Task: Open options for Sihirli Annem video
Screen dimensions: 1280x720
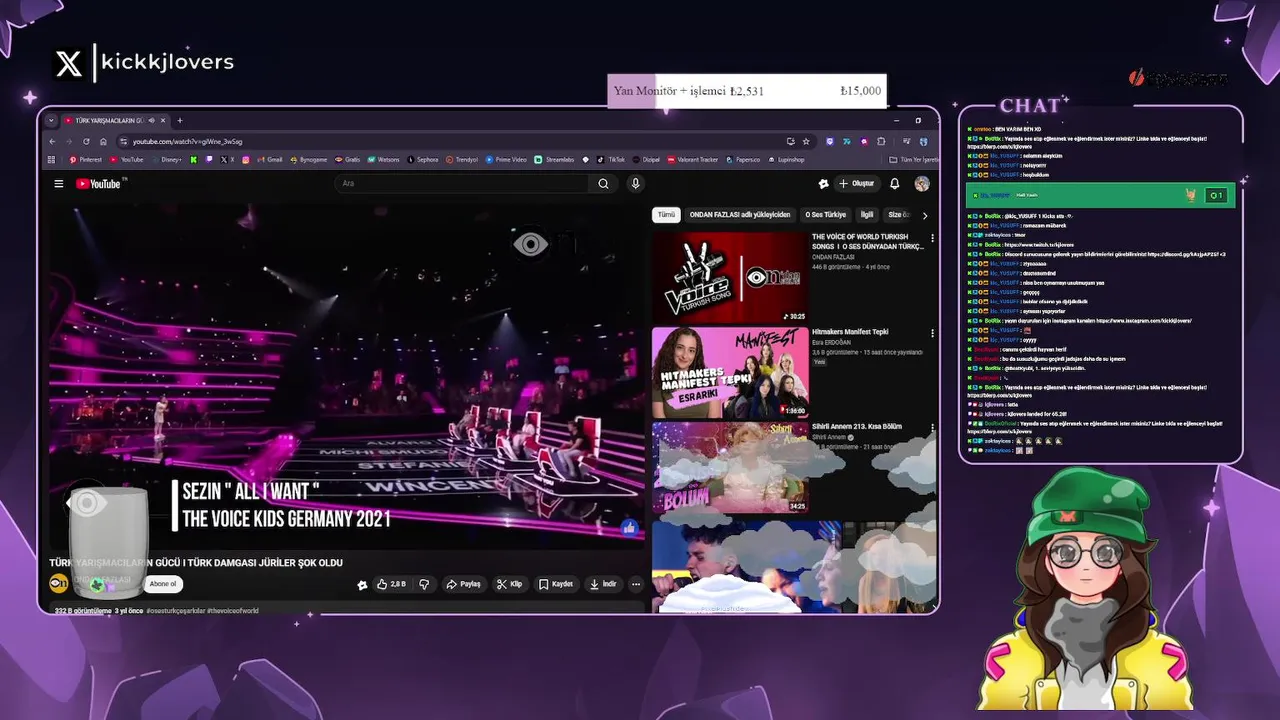Action: [x=932, y=428]
